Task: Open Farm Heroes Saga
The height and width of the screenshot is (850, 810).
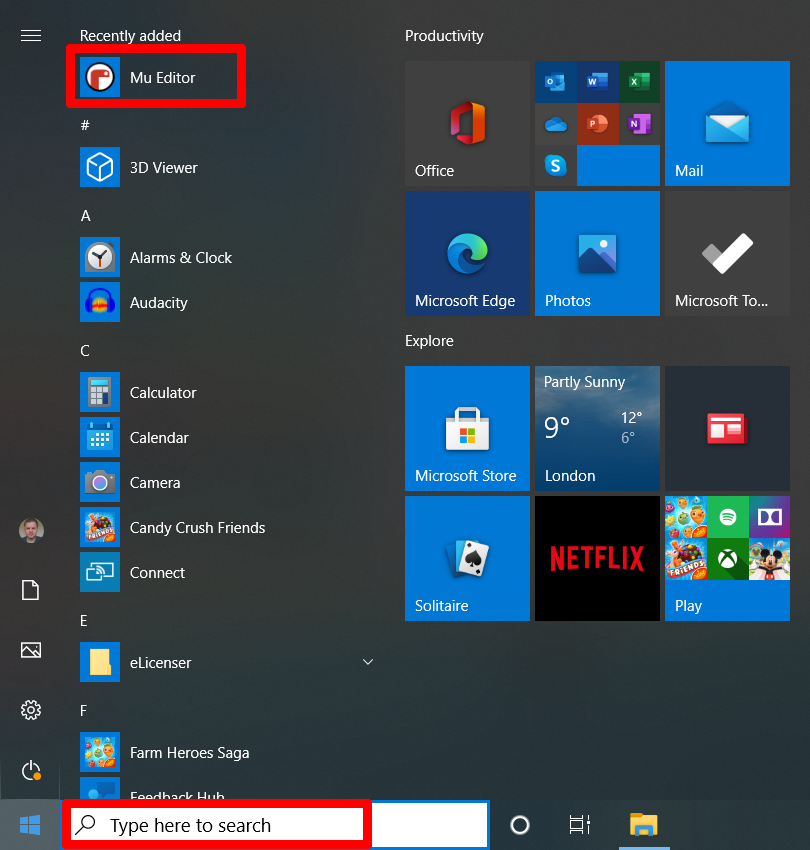Action: 228,752
